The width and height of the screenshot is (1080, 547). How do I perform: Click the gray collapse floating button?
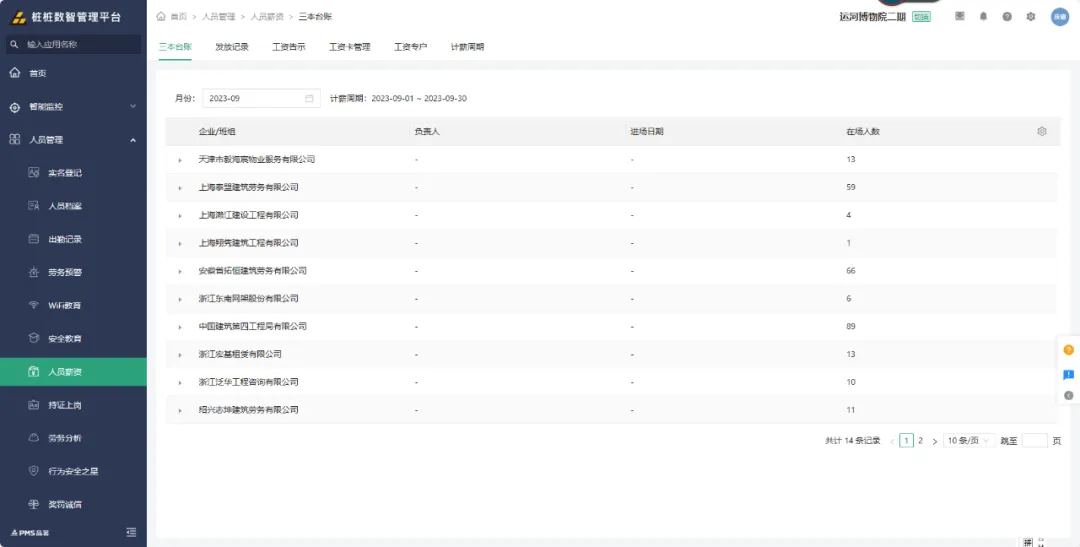click(1068, 395)
